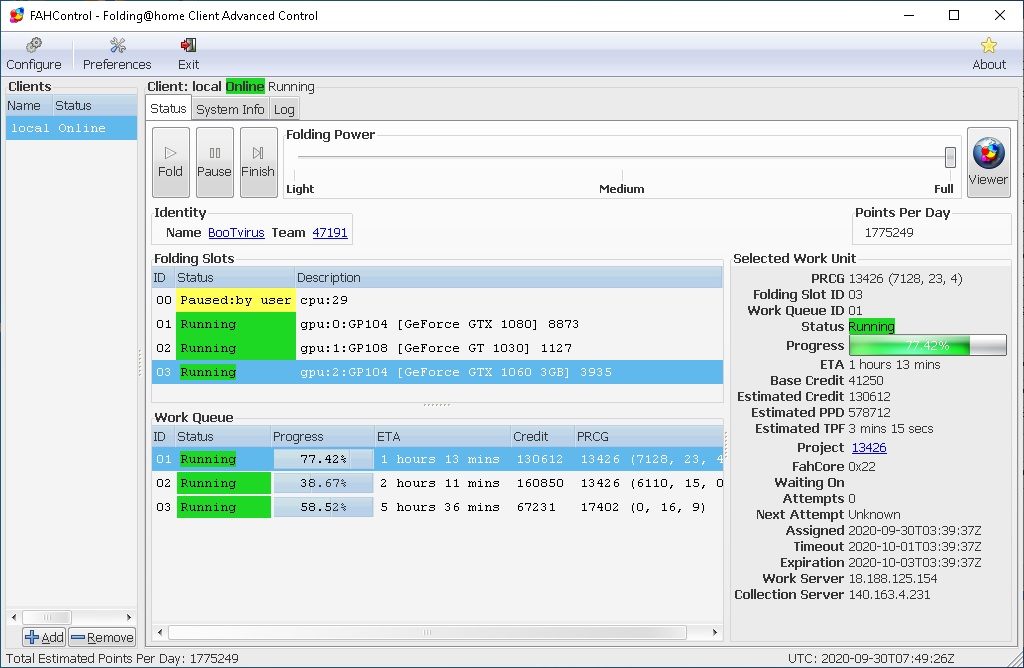Image resolution: width=1024 pixels, height=668 pixels.
Task: Open the System Info tab
Action: tap(230, 109)
